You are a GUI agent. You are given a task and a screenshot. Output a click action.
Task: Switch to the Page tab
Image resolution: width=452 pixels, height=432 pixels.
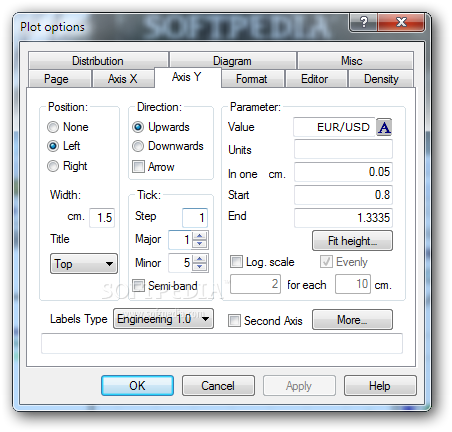coord(60,79)
